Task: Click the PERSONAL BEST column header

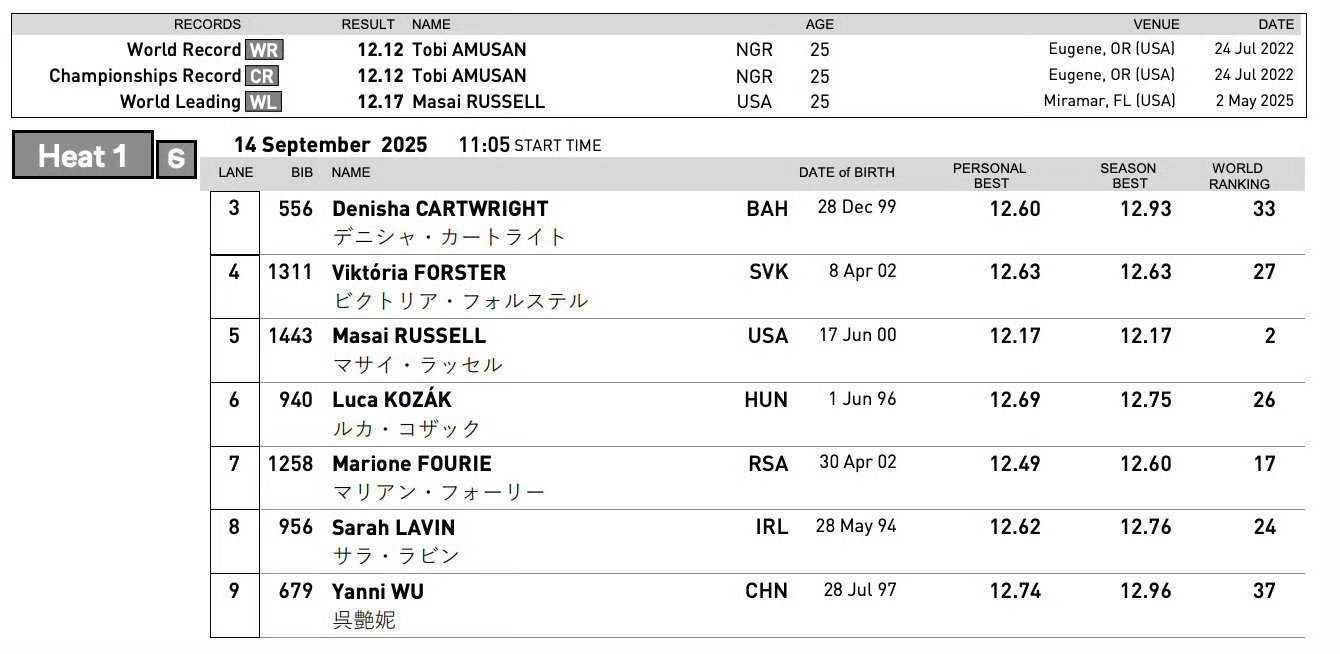Action: (989, 176)
